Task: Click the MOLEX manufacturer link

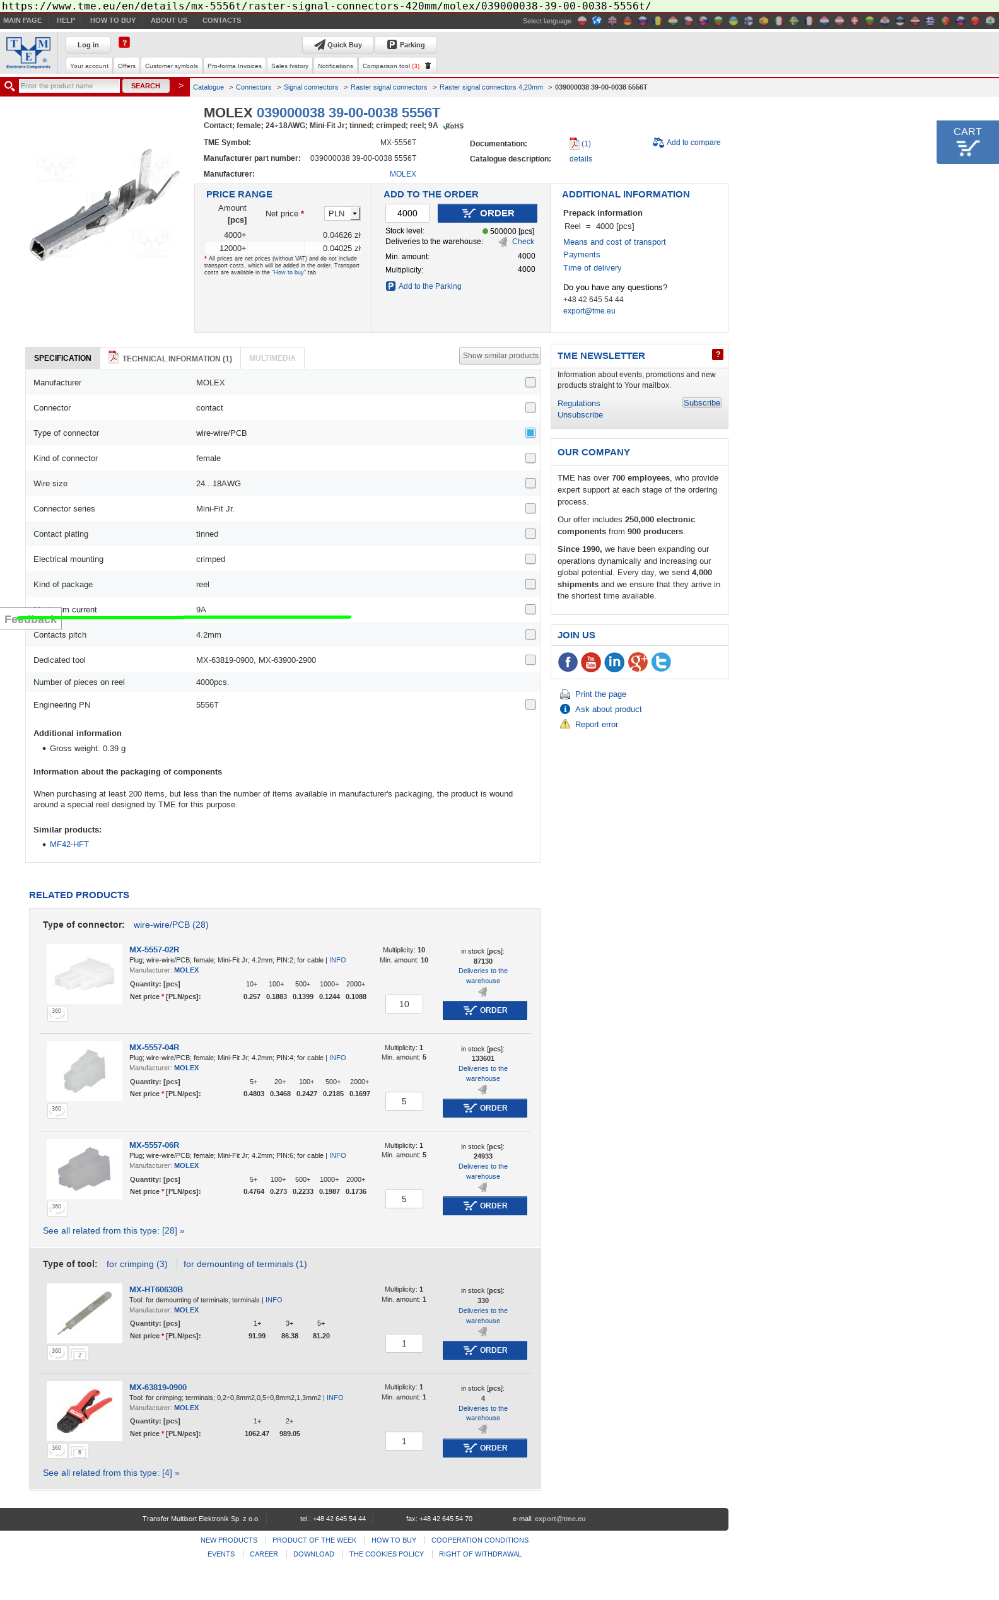Action: coord(403,174)
